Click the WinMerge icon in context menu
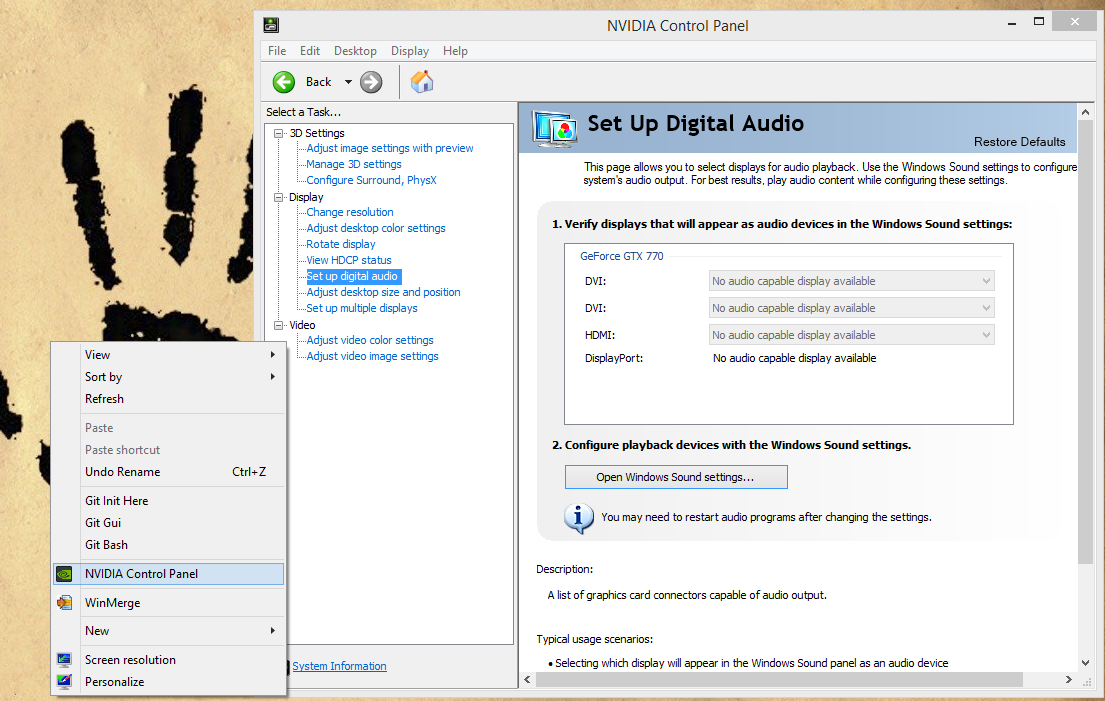 point(64,603)
